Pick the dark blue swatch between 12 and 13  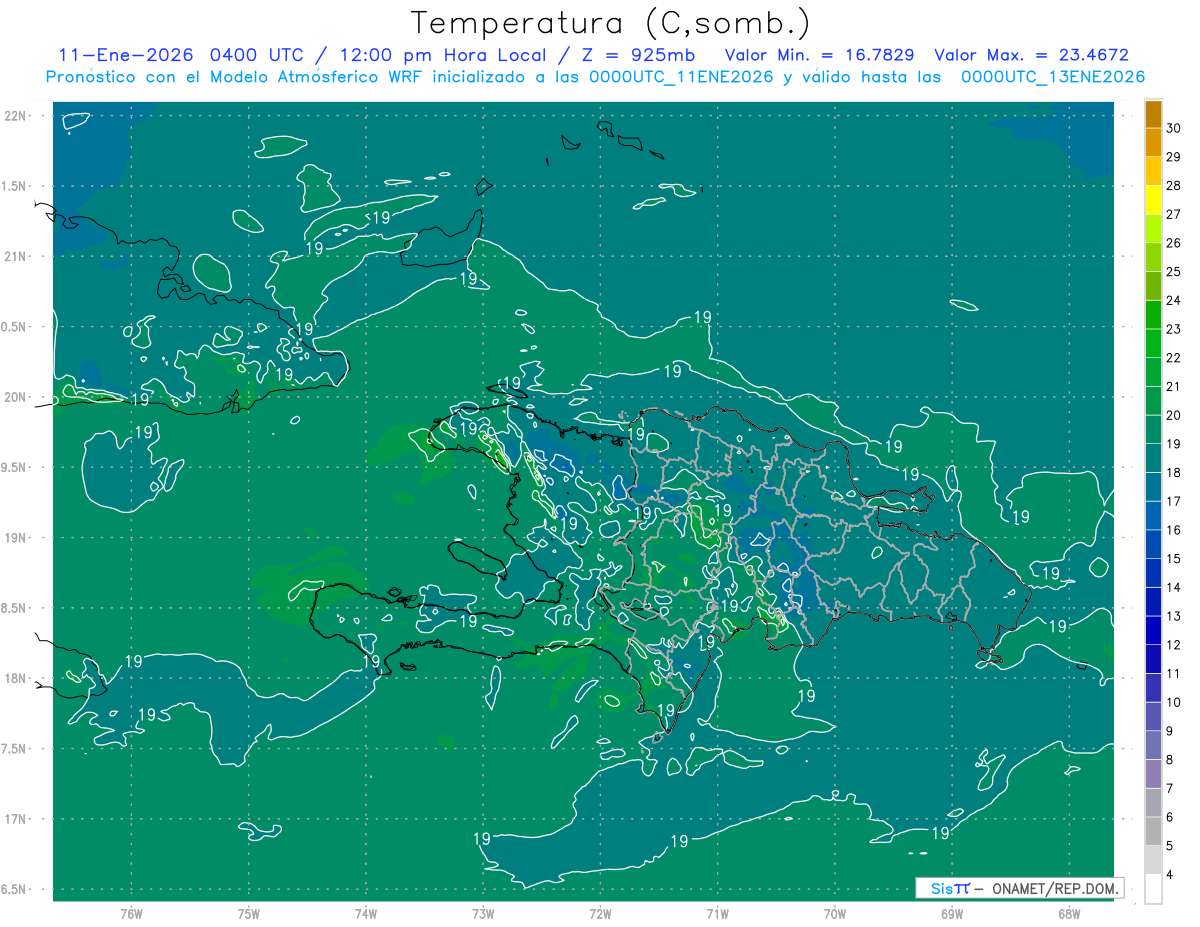(x=1153, y=631)
